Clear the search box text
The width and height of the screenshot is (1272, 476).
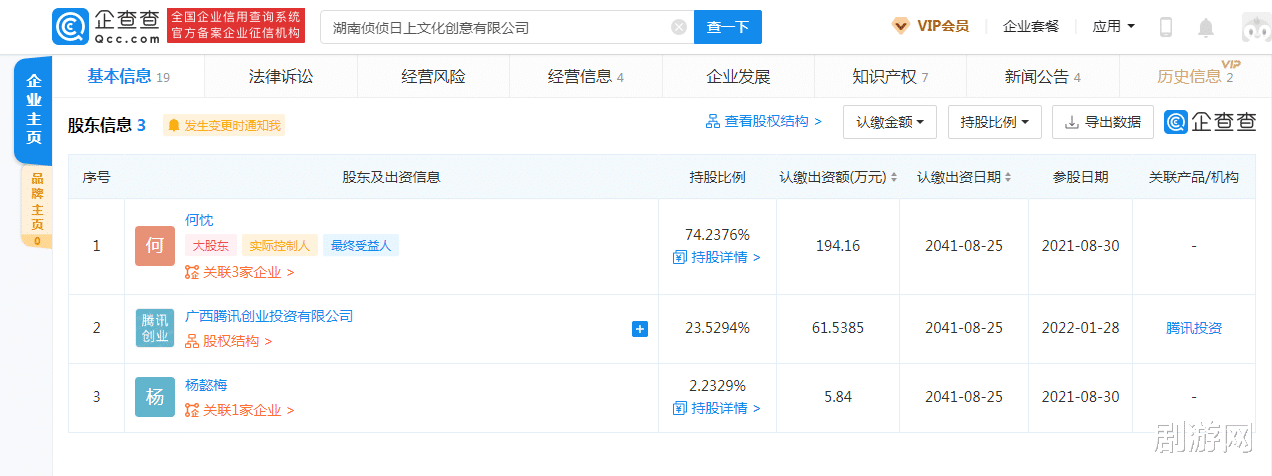pyautogui.click(x=679, y=28)
